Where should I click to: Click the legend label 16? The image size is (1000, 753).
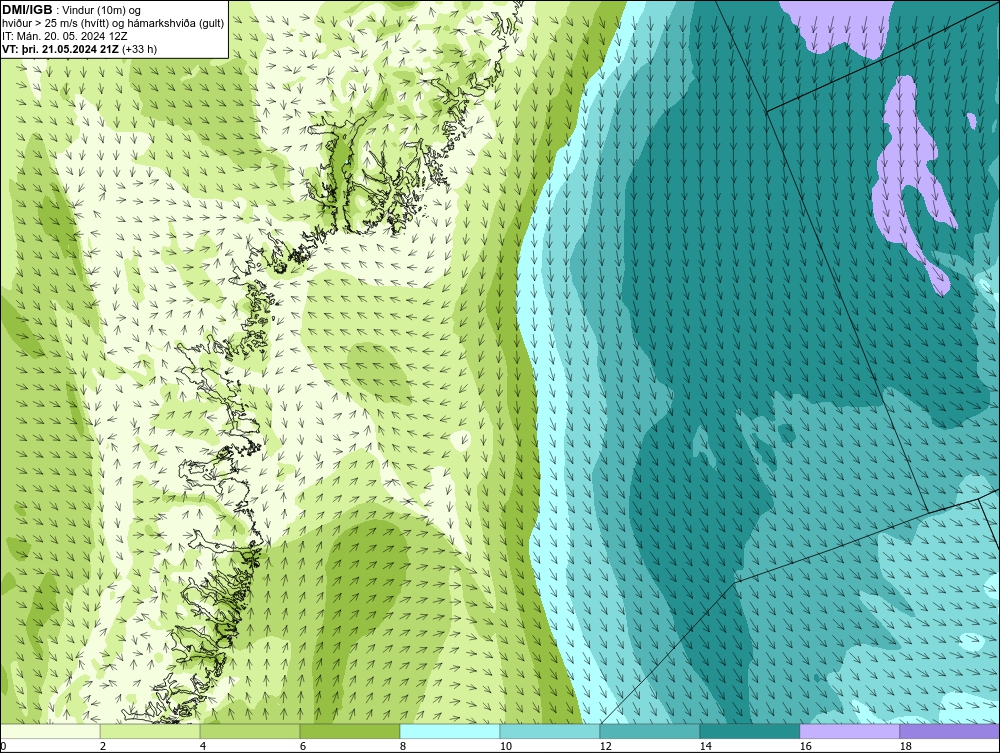pyautogui.click(x=805, y=746)
